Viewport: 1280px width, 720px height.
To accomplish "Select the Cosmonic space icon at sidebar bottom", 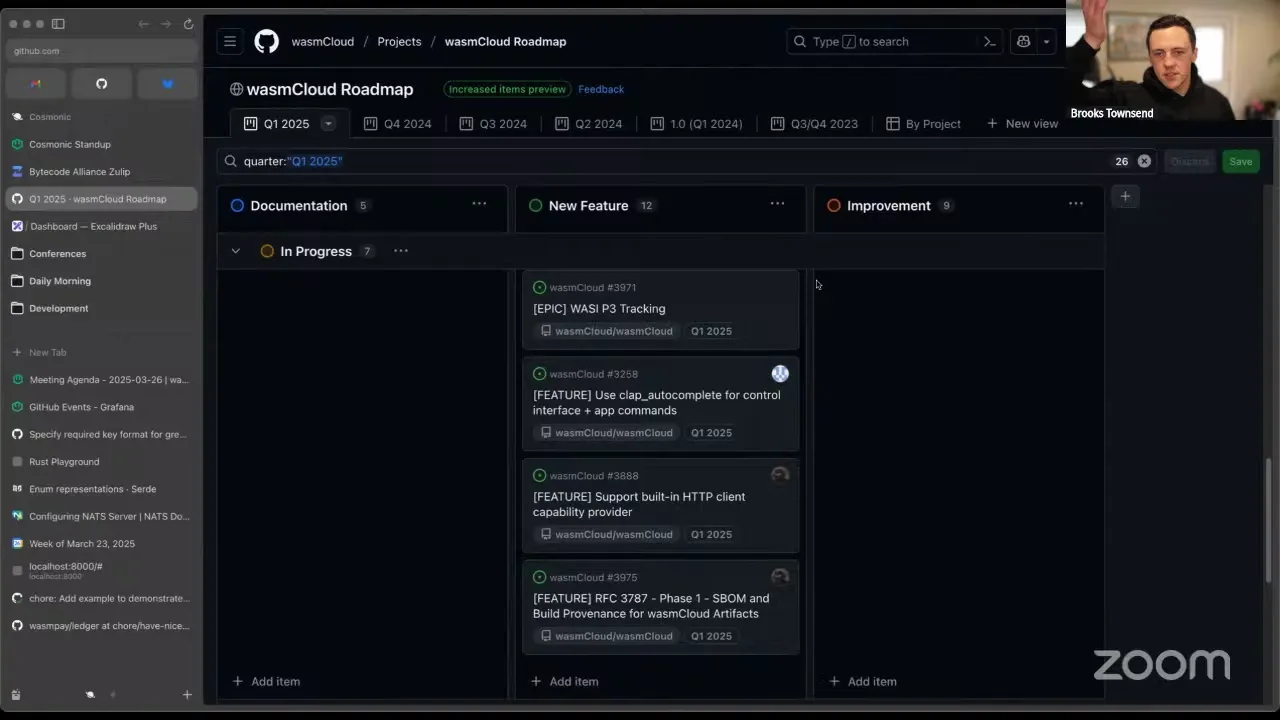I will pos(90,695).
